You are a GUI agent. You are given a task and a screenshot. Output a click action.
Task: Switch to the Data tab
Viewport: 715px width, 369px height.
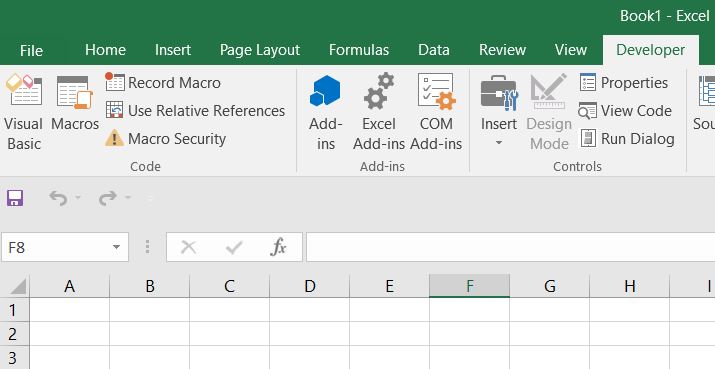pos(434,50)
